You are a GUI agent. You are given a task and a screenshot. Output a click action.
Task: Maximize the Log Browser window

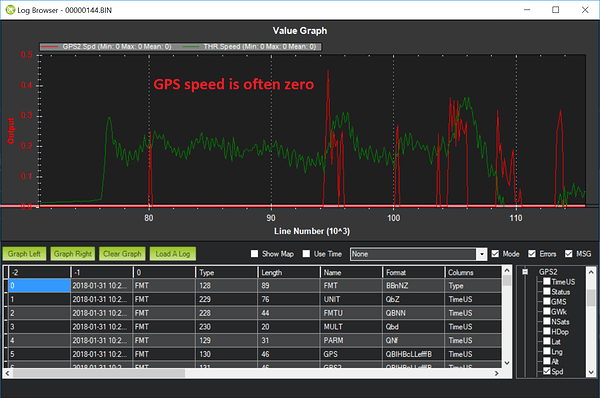(556, 10)
